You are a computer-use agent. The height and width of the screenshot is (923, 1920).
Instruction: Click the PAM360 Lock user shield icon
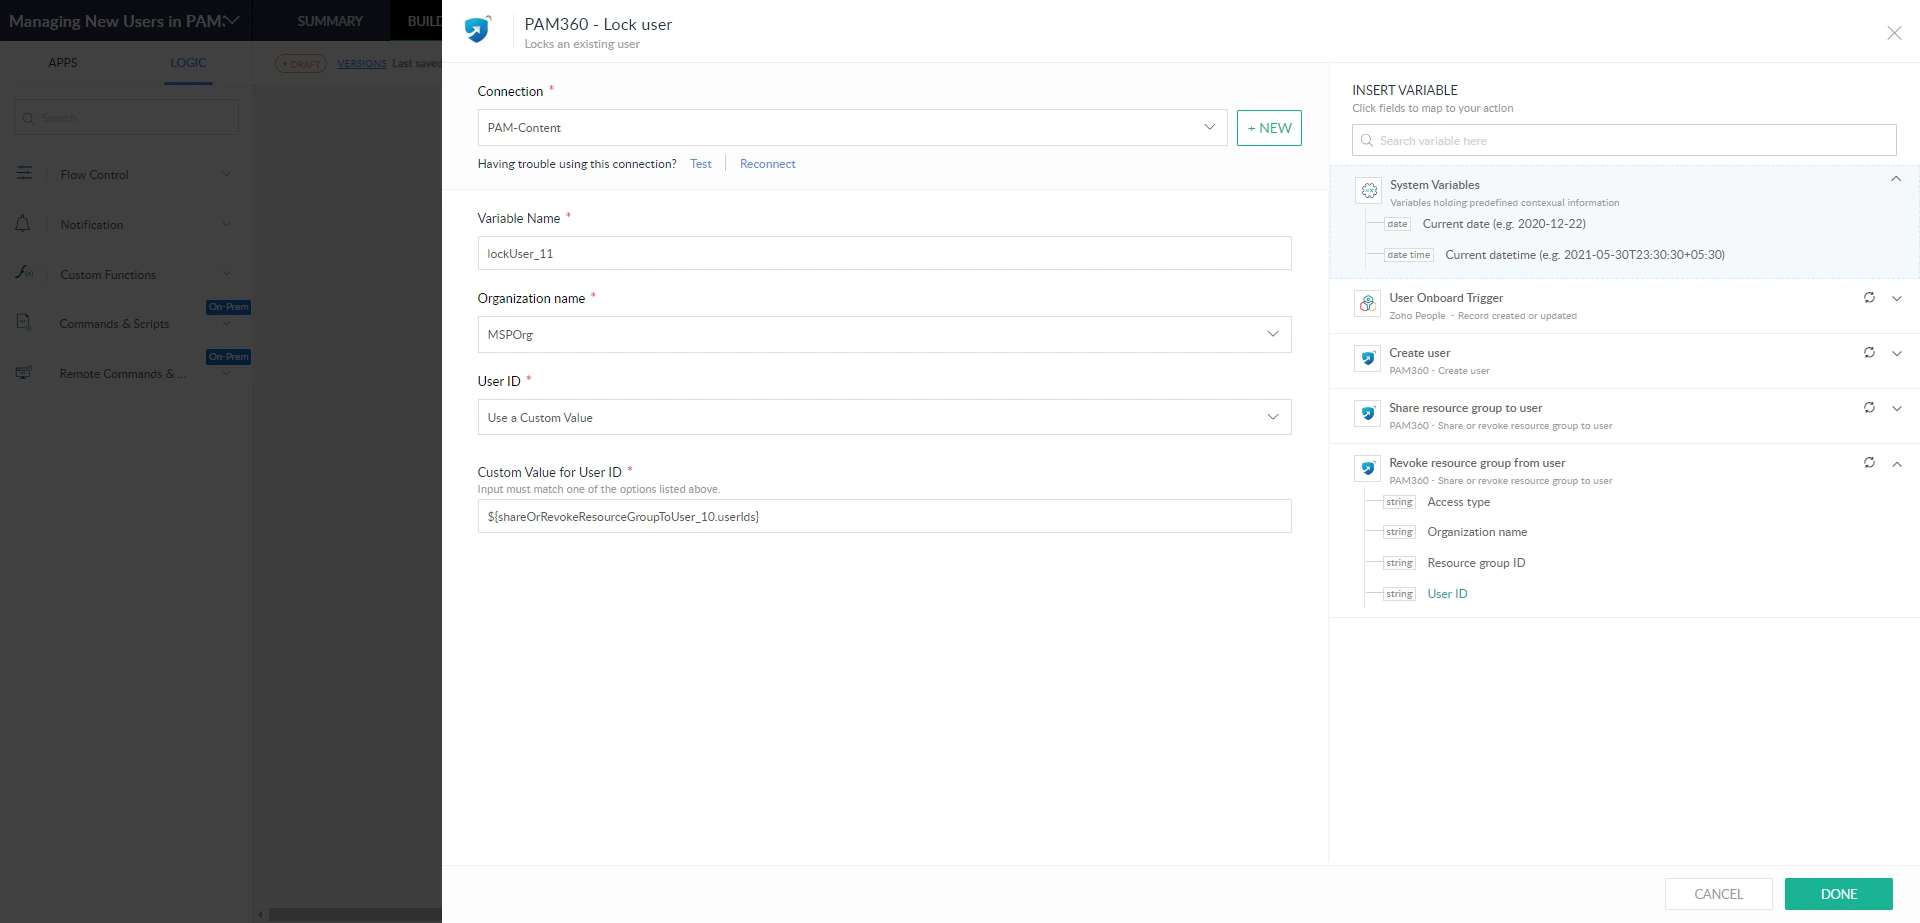pyautogui.click(x=477, y=30)
